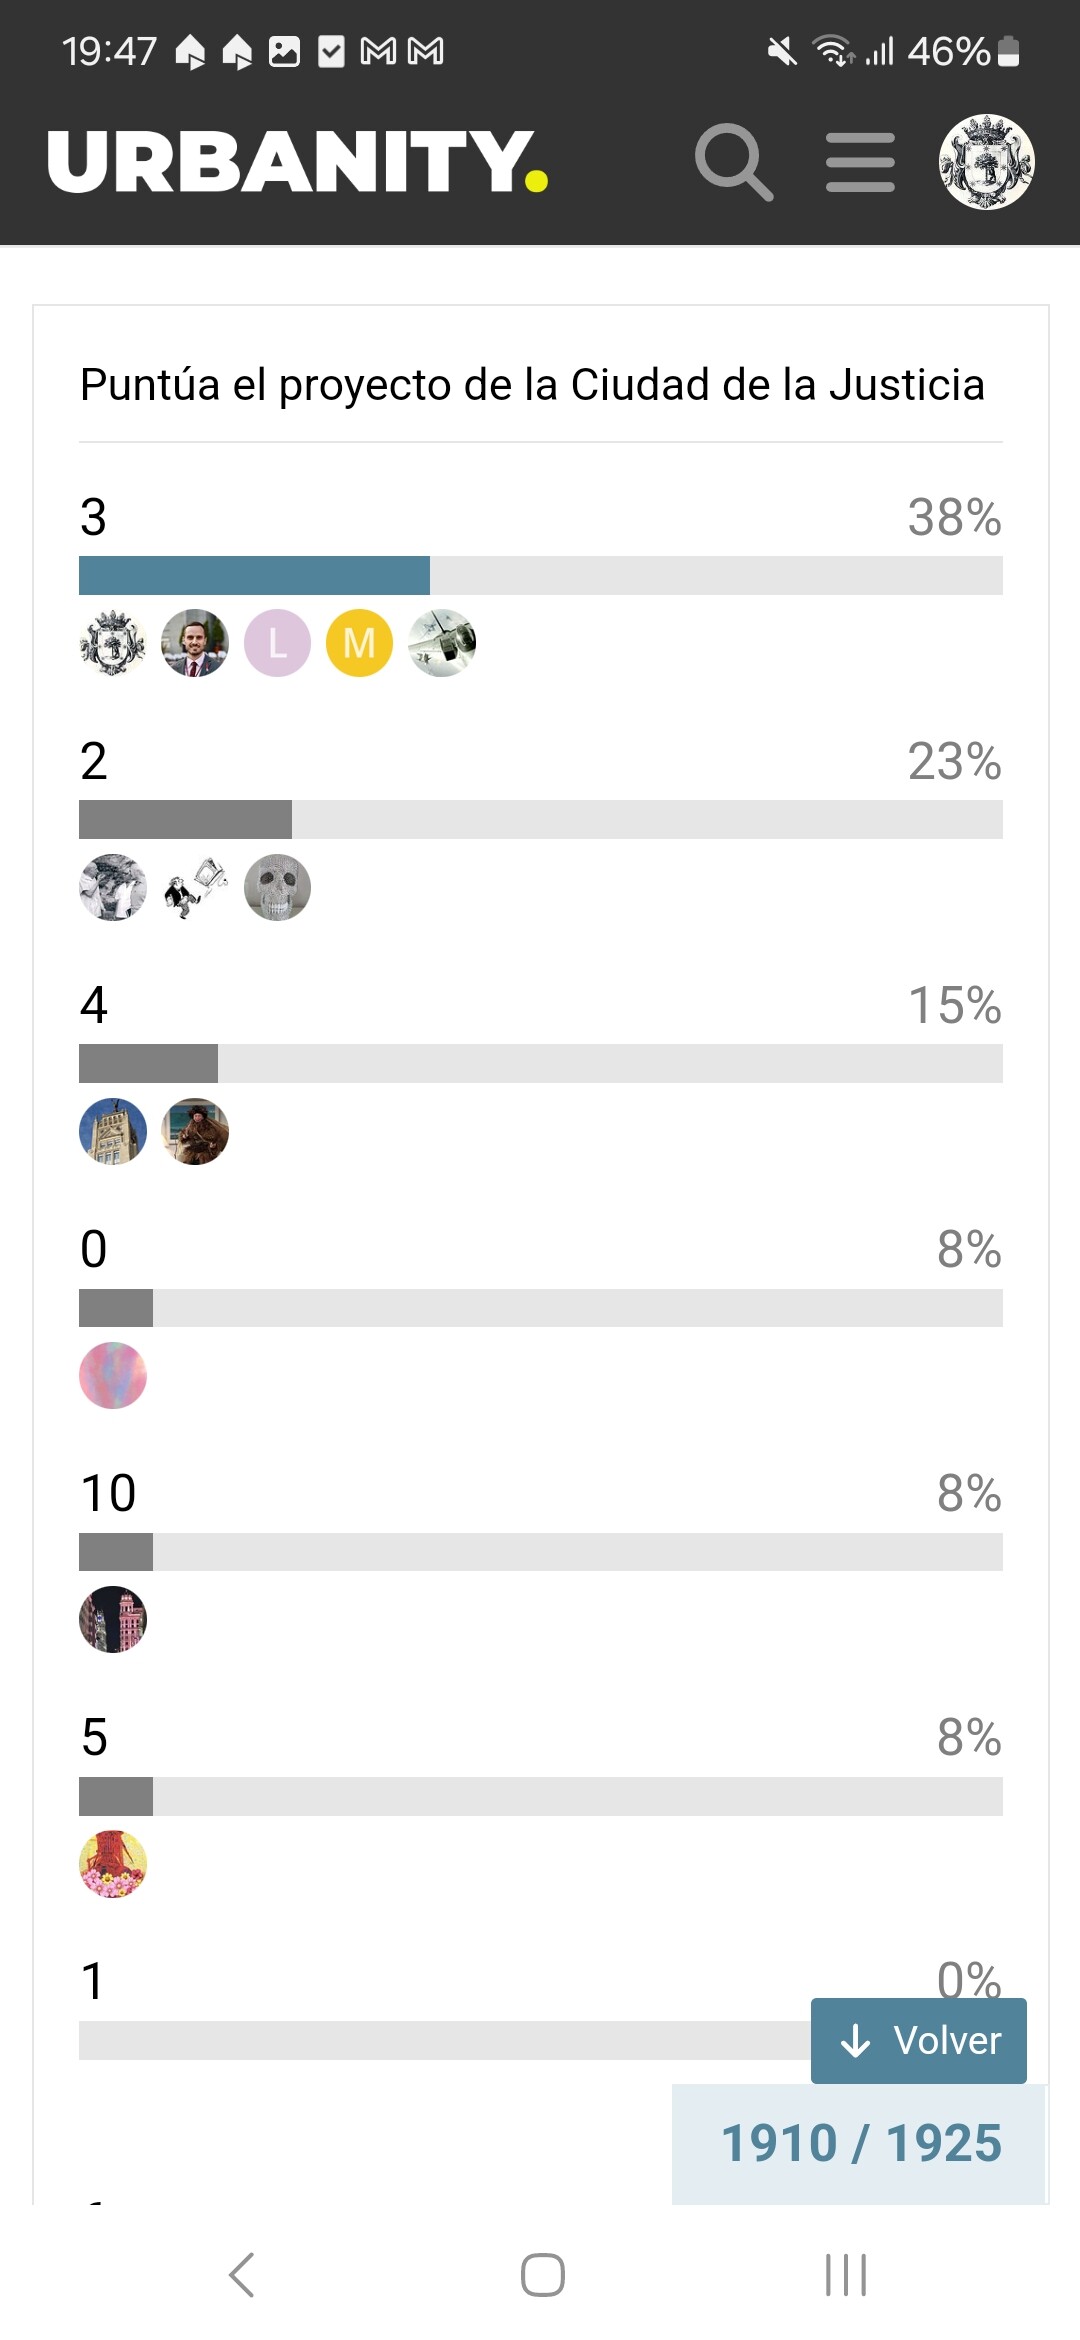Click the Volver button

pos(919,2041)
